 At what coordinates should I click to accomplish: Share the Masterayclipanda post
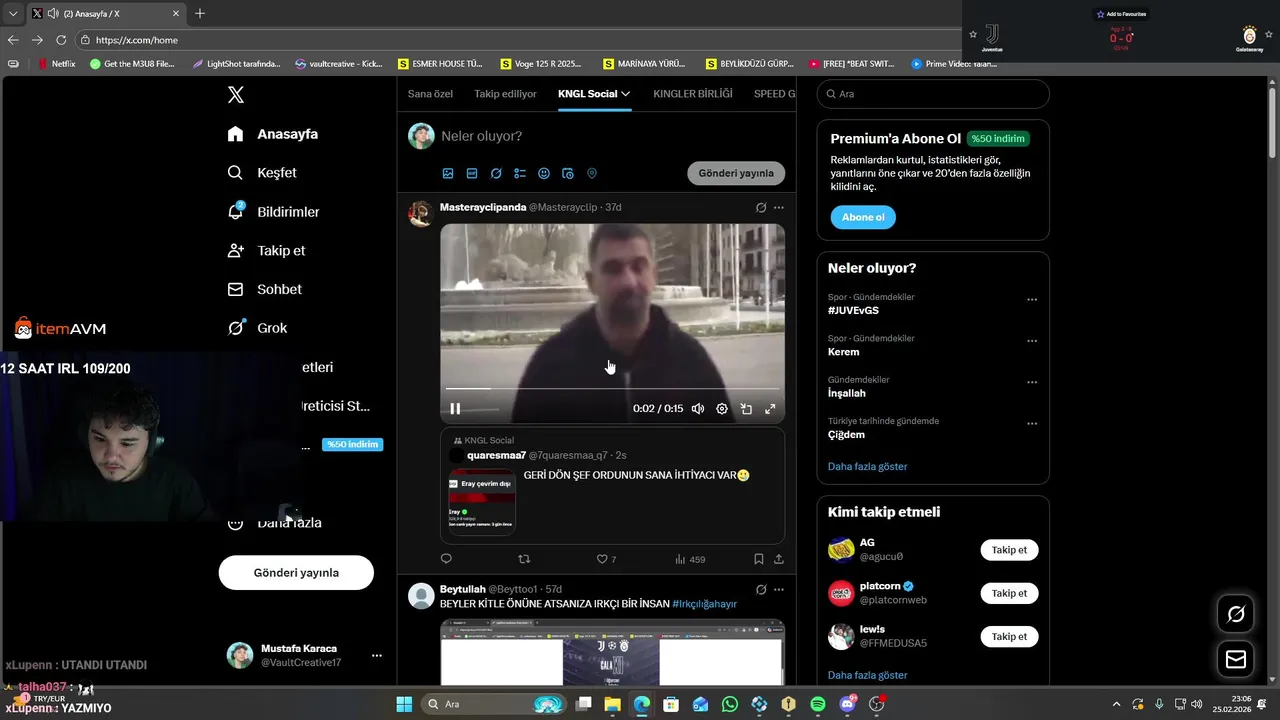click(779, 559)
